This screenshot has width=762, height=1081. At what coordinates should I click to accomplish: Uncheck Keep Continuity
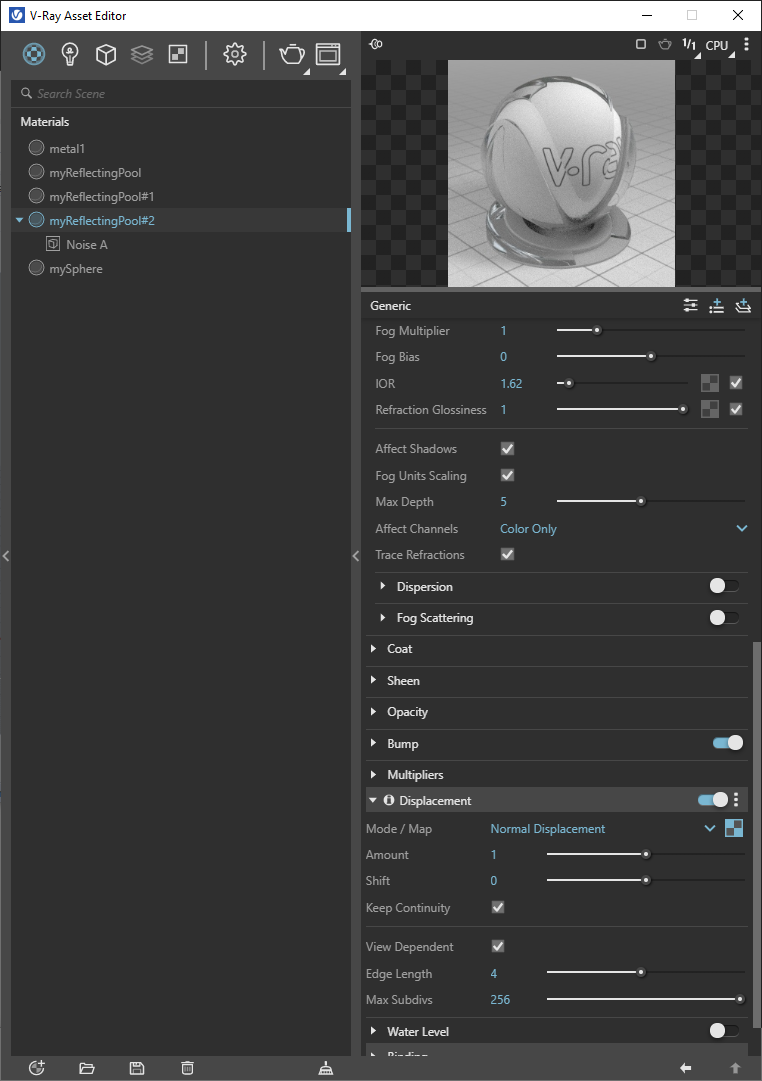pos(498,907)
